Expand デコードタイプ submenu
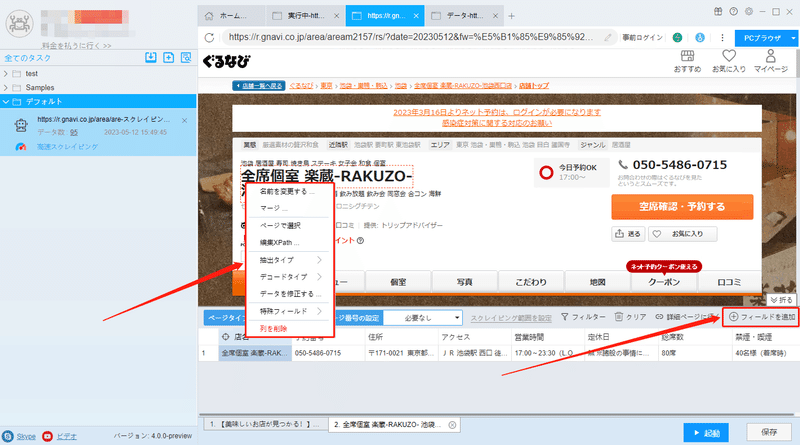Image resolution: width=800 pixels, height=445 pixels. (x=290, y=277)
